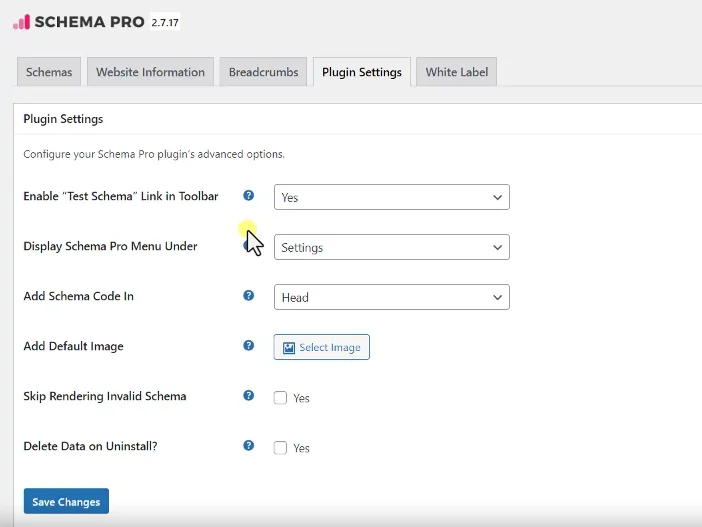
Task: Expand the Add Schema Code In dropdown
Action: (392, 297)
